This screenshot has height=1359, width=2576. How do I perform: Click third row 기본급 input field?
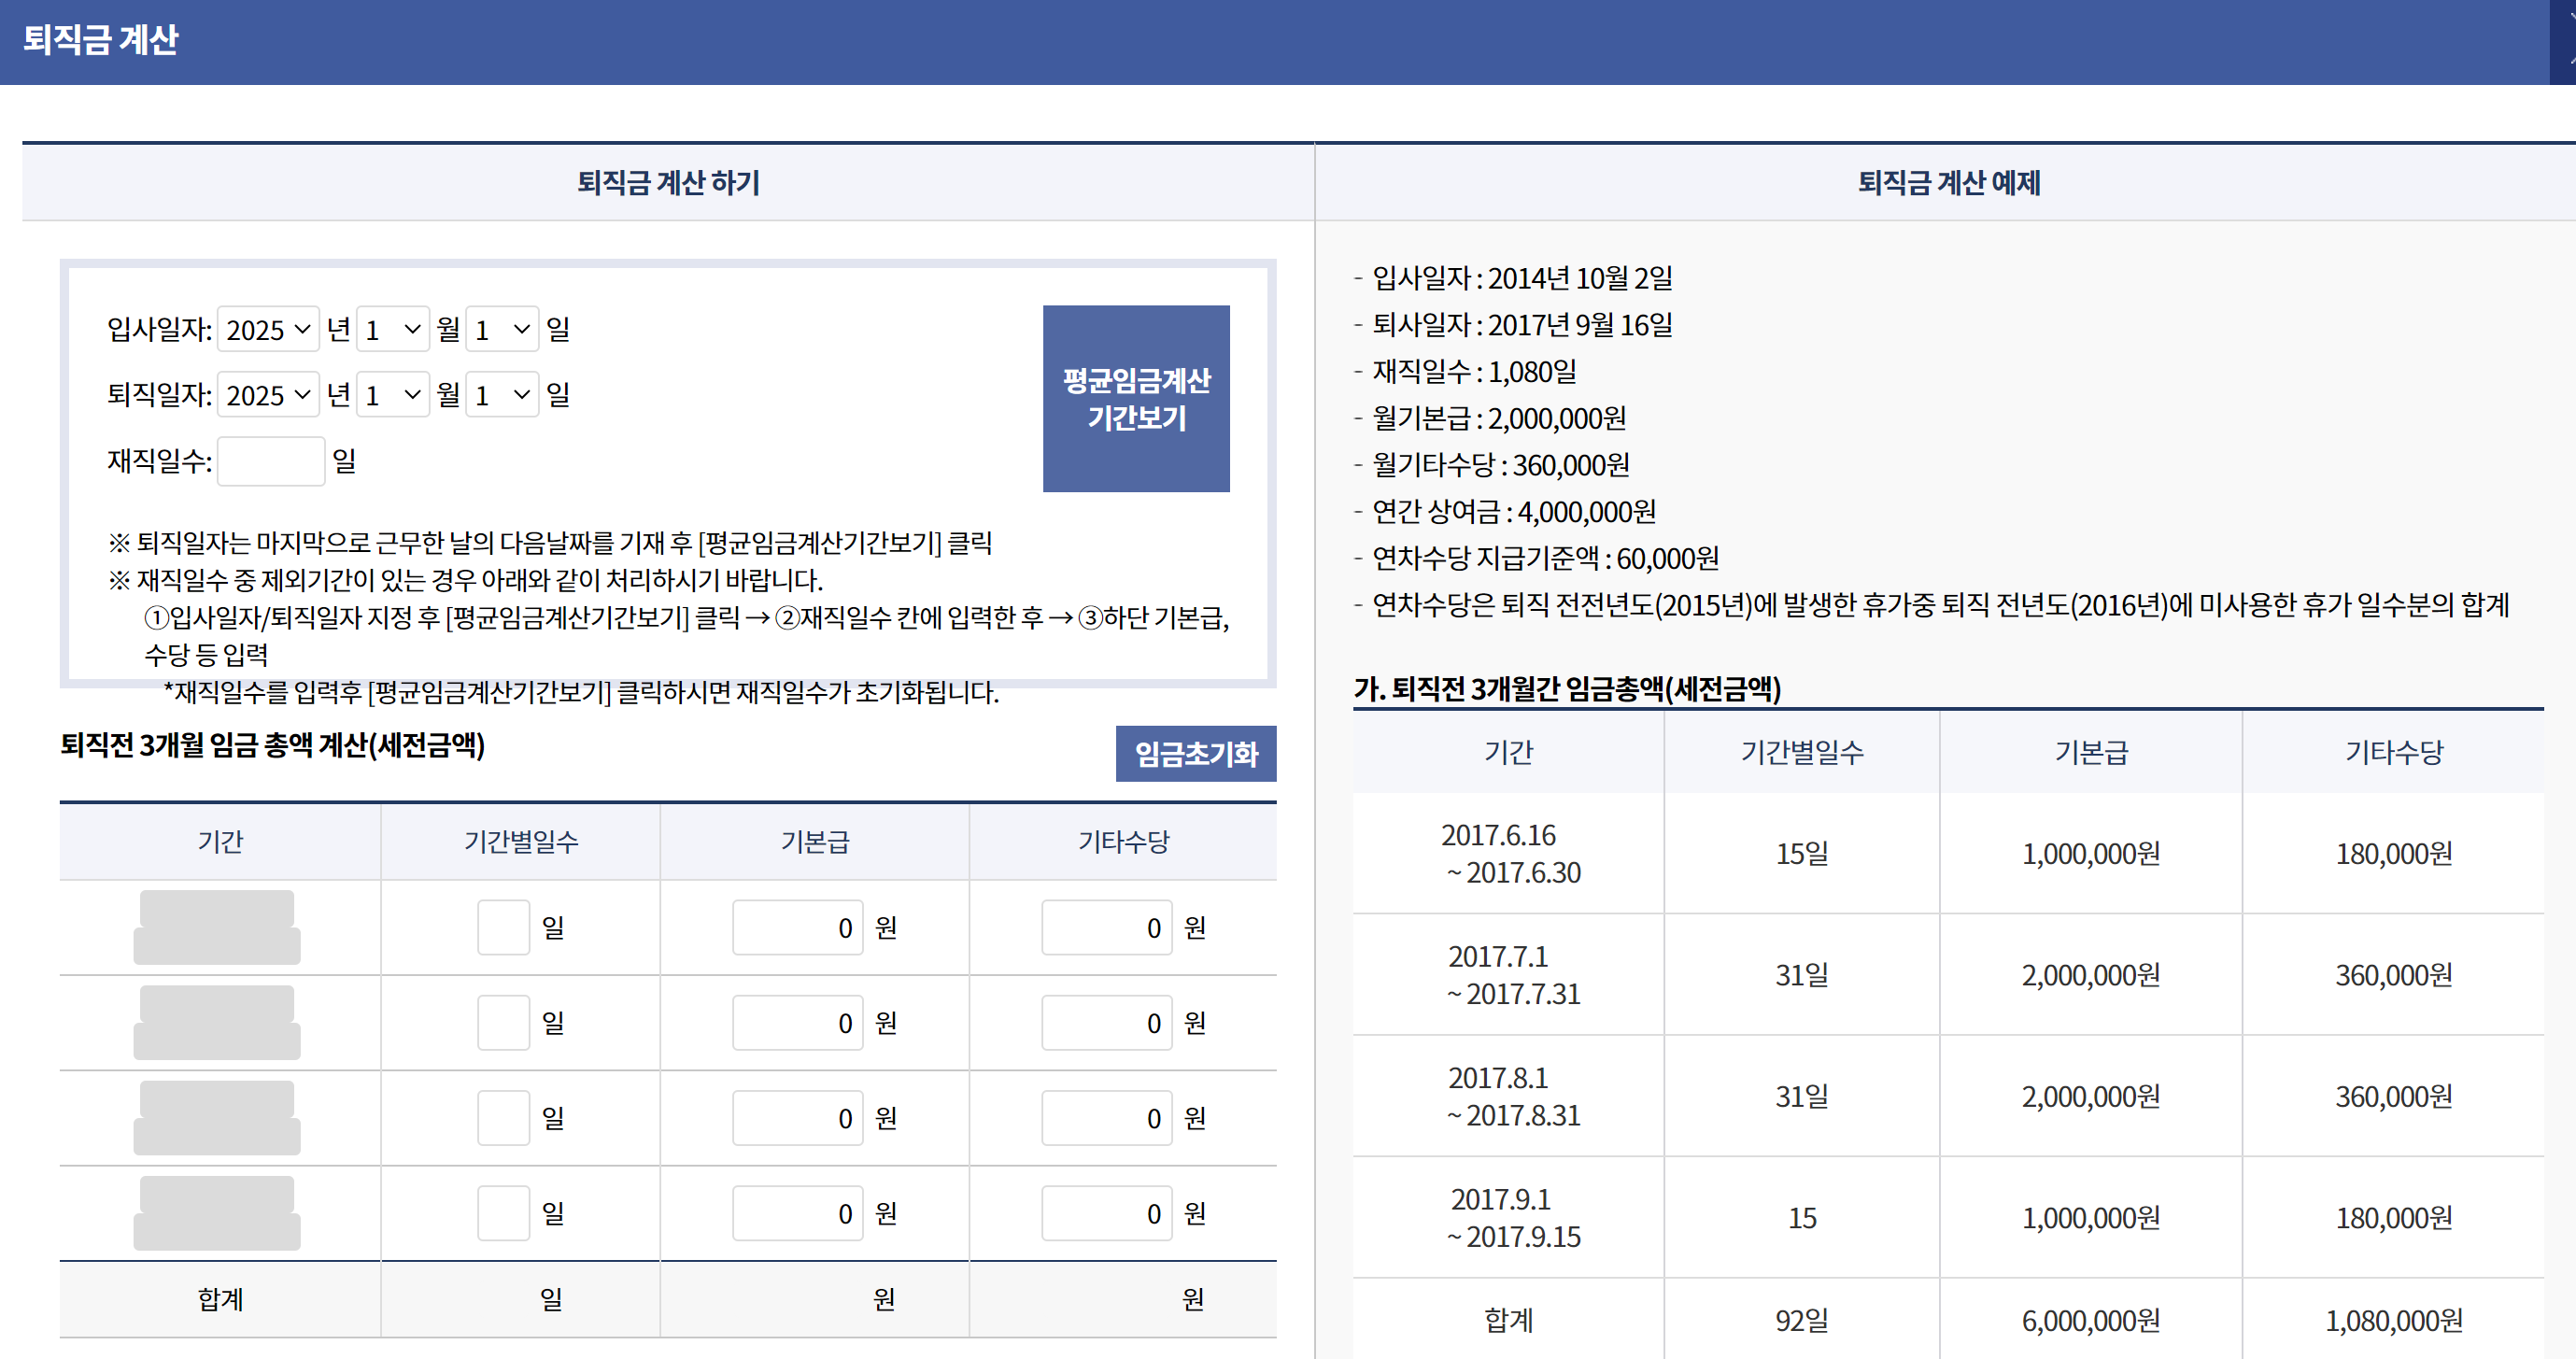[x=797, y=1117]
